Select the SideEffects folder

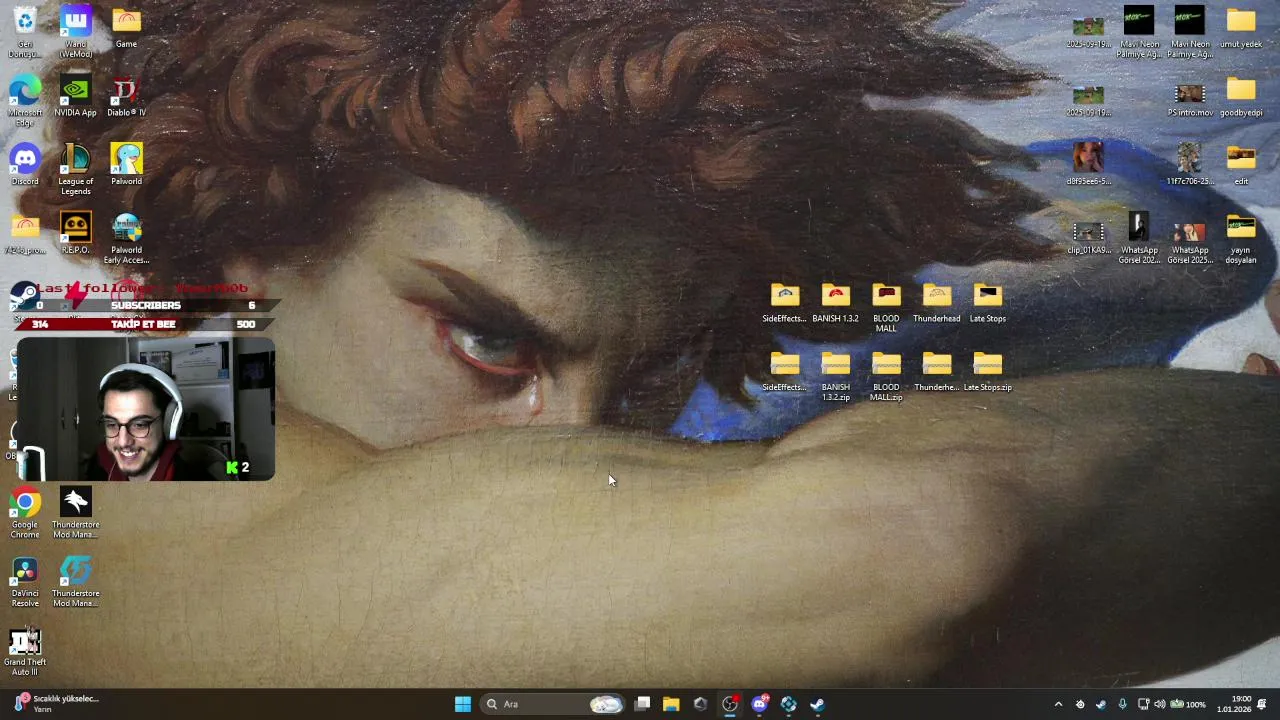(x=785, y=303)
